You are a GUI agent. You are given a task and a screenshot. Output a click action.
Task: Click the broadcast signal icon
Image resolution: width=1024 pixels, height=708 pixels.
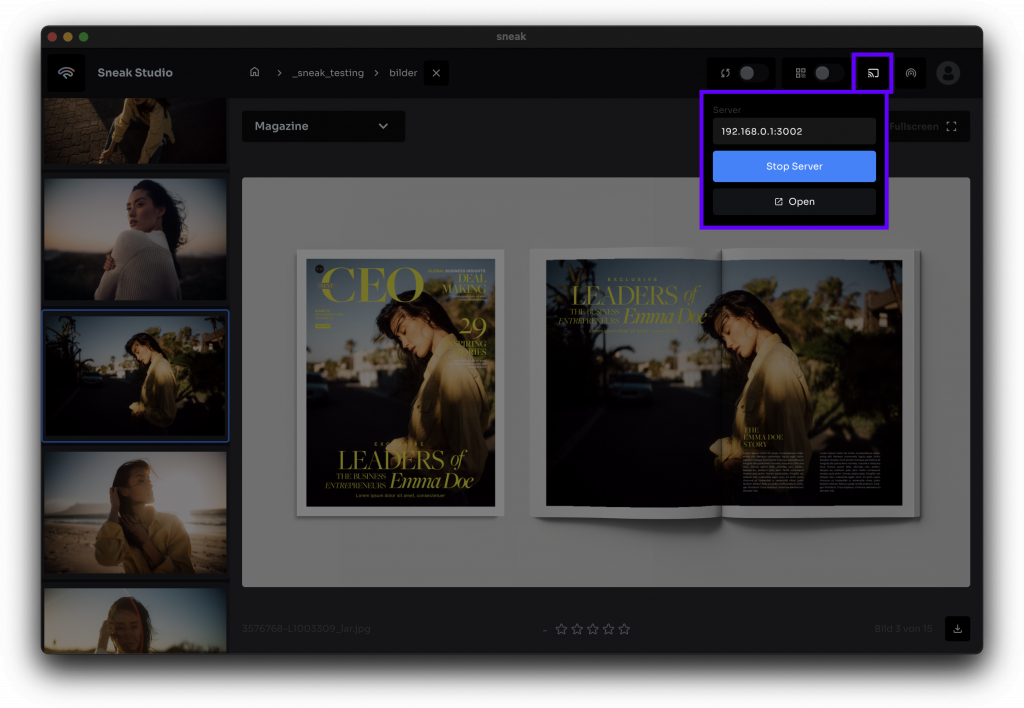pos(910,73)
